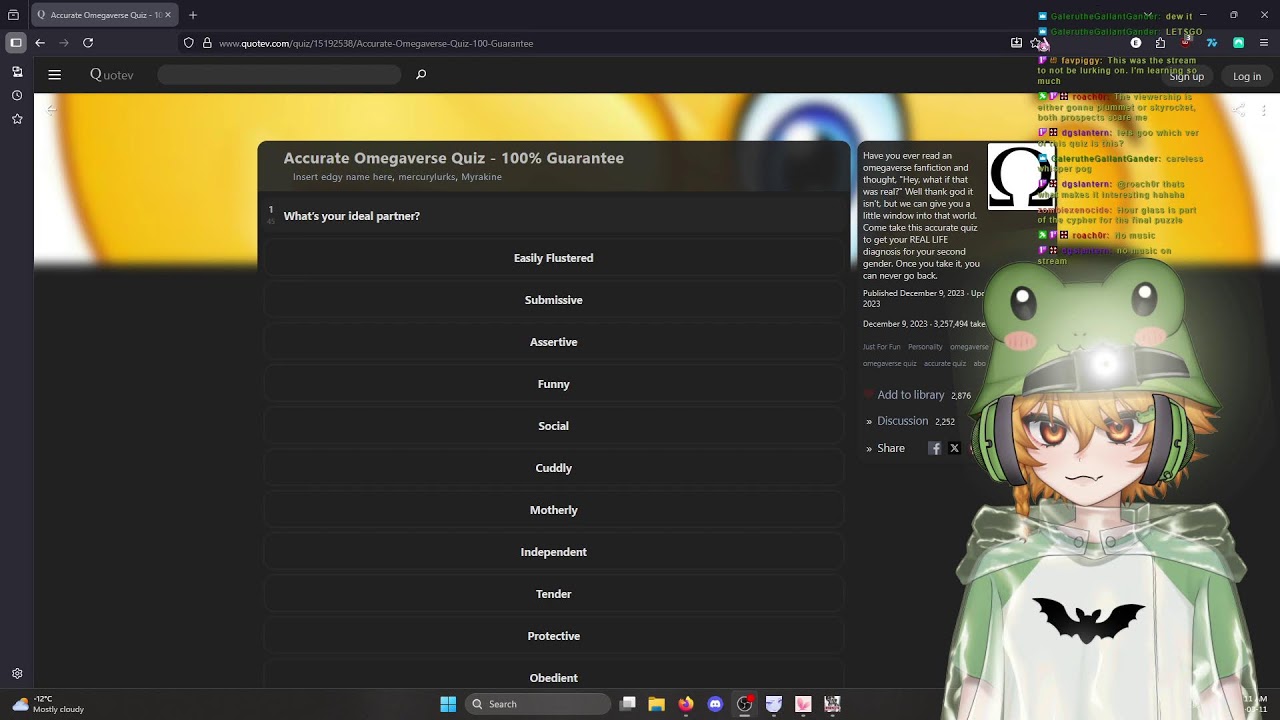Image resolution: width=1280 pixels, height=720 pixels.
Task: Open the blue translate extension icon
Action: point(1212,43)
